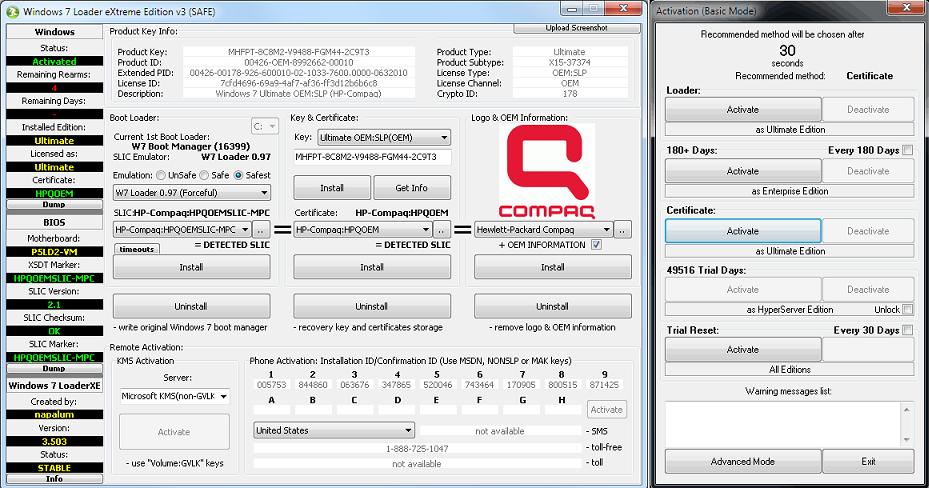Image resolution: width=929 pixels, height=488 pixels.
Task: Minimize the Windows 7 Loader eXtreme window
Action: pyautogui.click(x=571, y=9)
